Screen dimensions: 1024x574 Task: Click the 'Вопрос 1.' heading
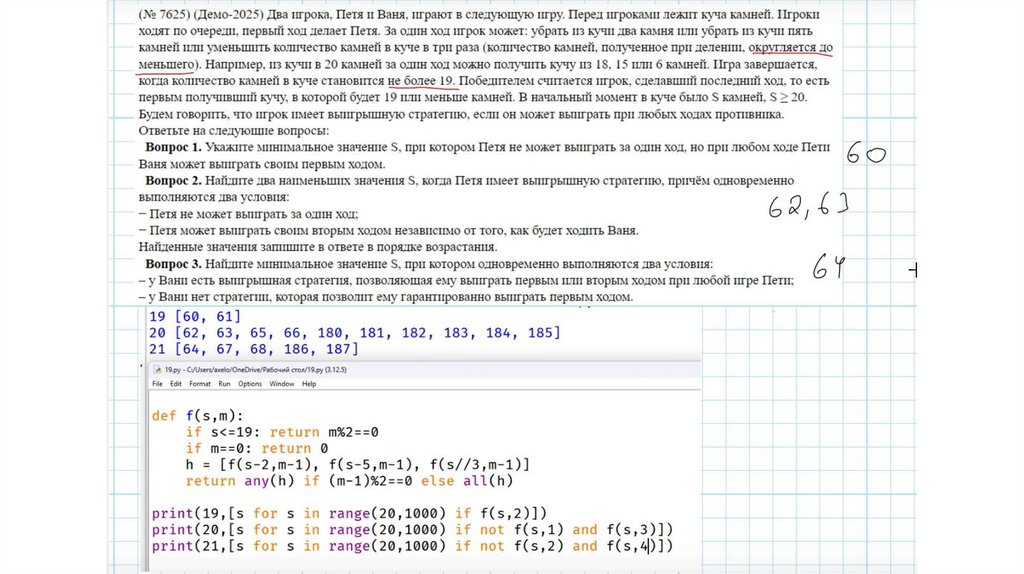(173, 148)
